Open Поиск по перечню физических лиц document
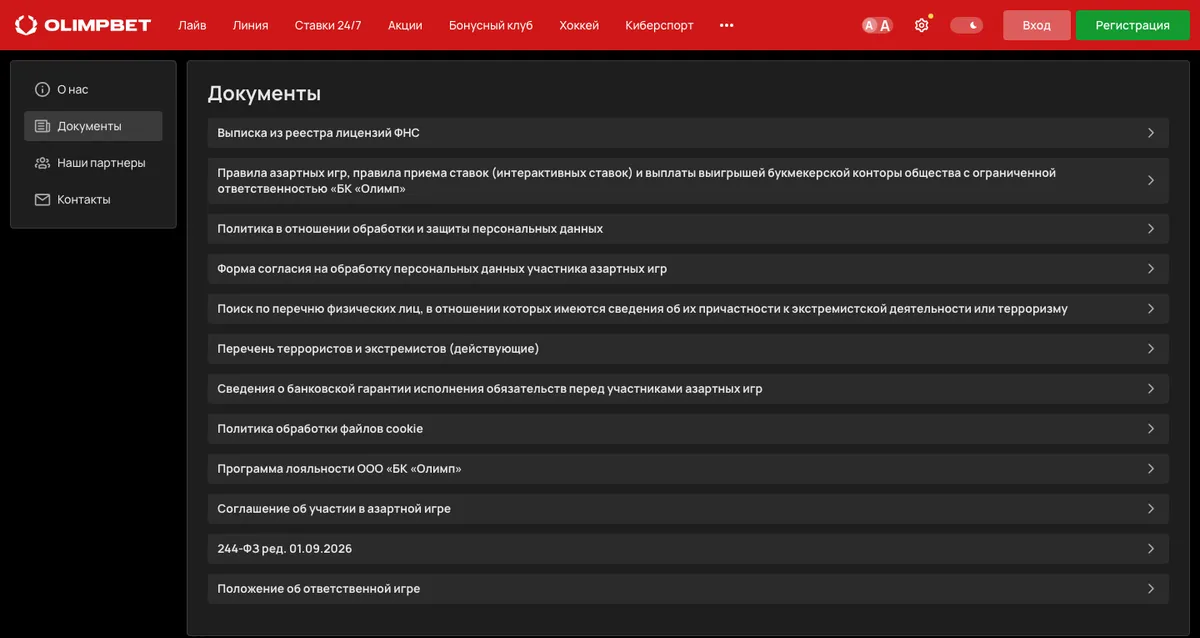1200x638 pixels. click(x=688, y=309)
